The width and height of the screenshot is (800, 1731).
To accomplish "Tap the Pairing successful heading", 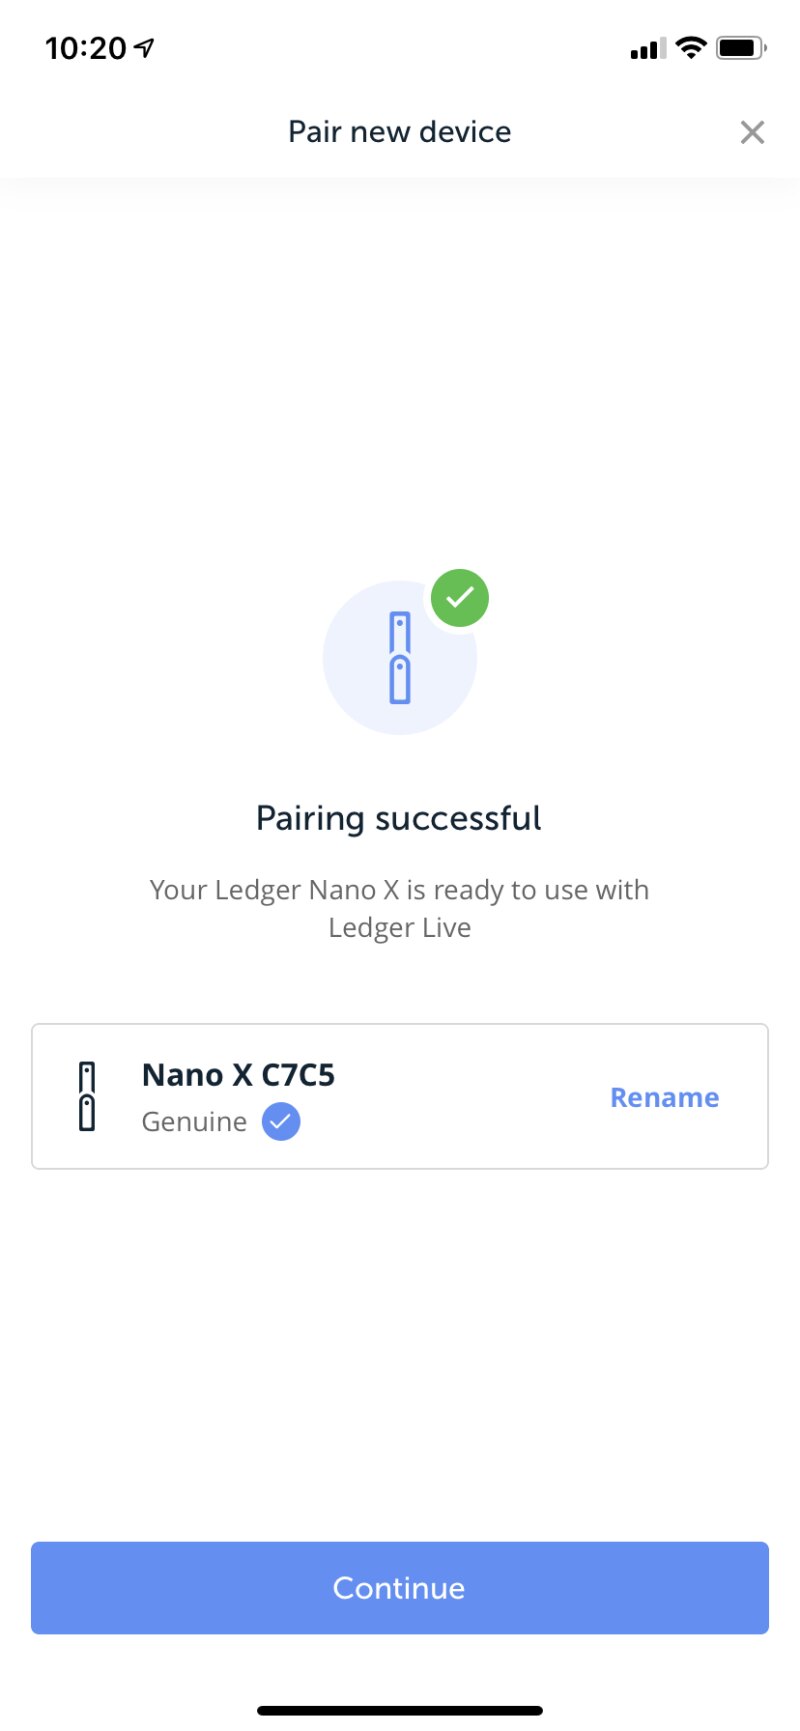I will point(399,818).
